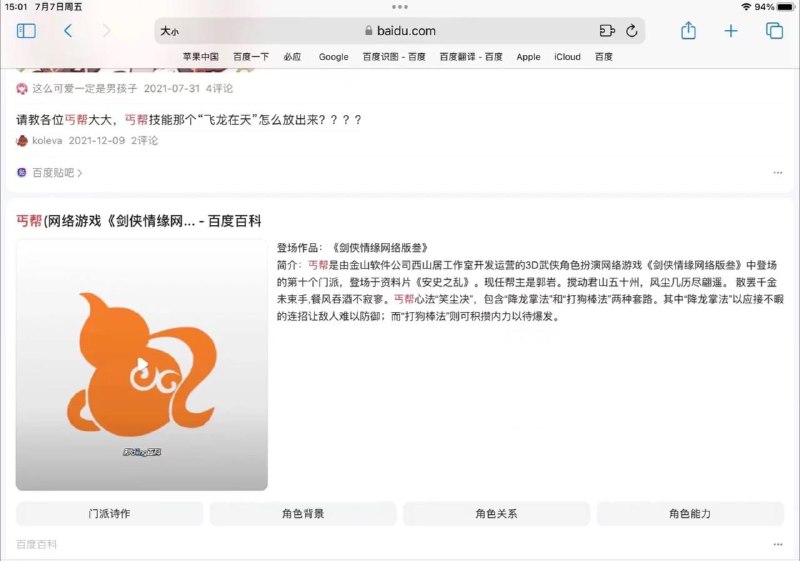Tap the Wi-Fi status icon
Screen dimensions: 800x561
(746, 7)
